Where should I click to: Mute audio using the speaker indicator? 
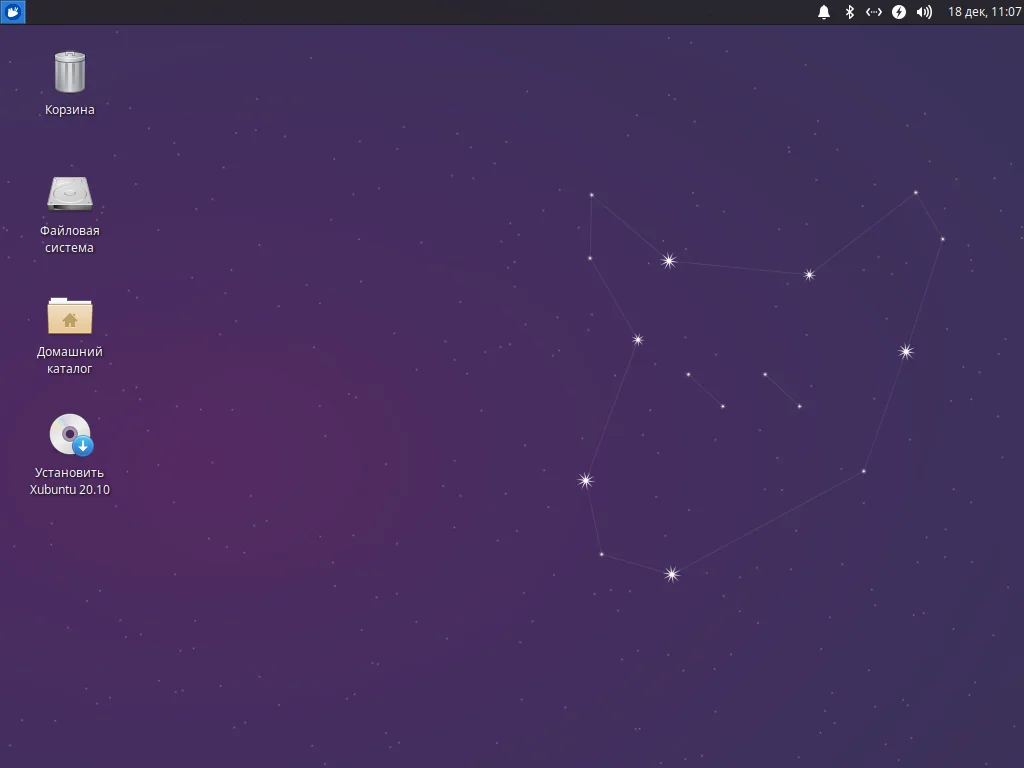(x=924, y=12)
